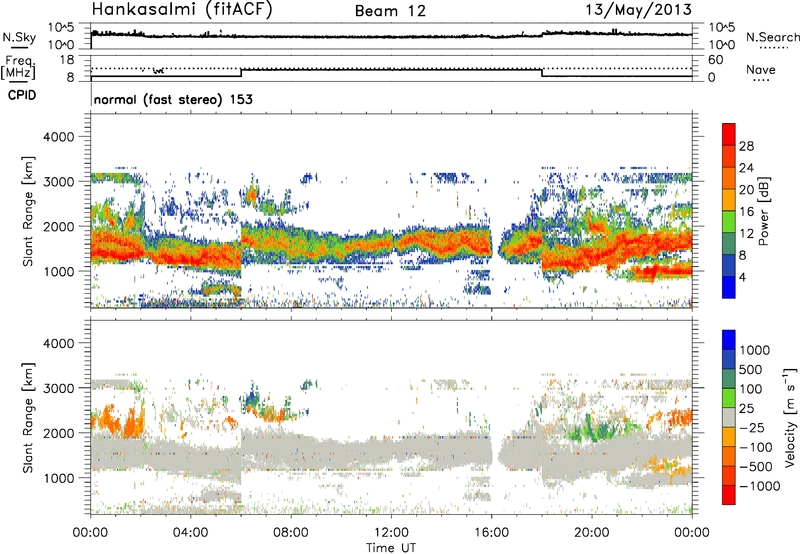Viewport: 800px width, 554px height.
Task: Pick the red bottom segment of velocity colorbar
Action: tap(729, 494)
